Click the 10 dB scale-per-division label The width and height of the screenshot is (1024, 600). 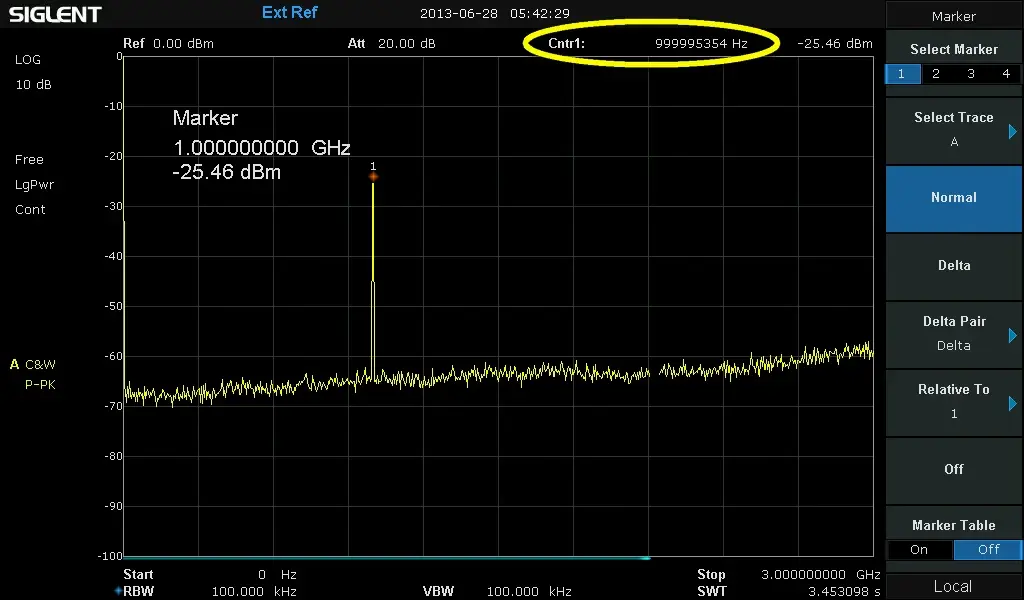click(33, 84)
